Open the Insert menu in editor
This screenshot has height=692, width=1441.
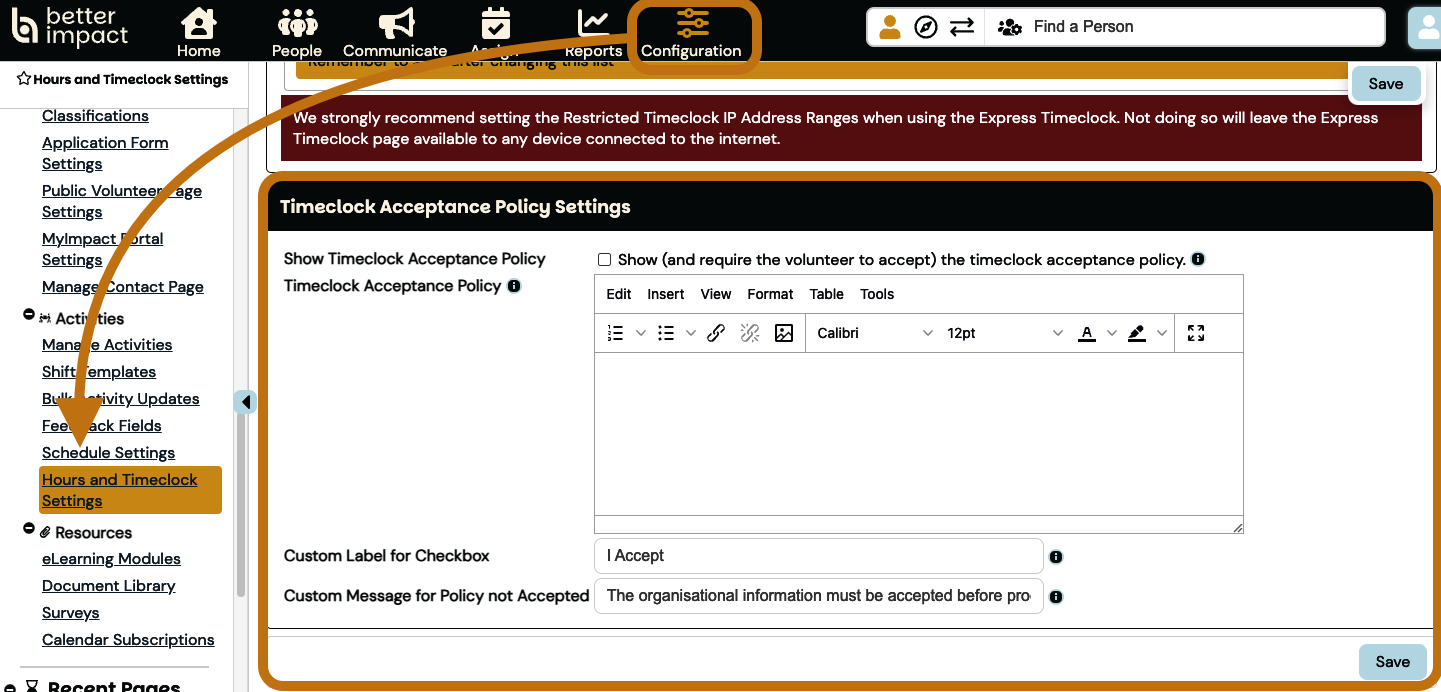point(665,294)
